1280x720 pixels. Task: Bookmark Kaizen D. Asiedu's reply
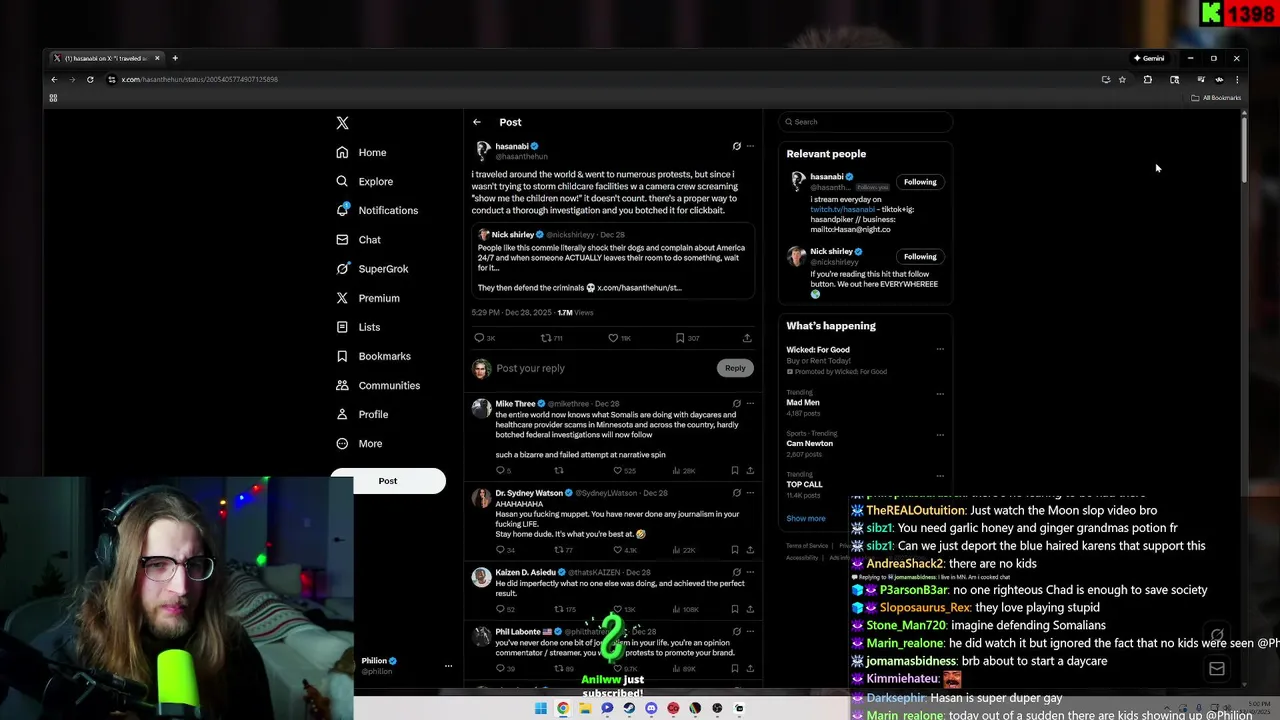point(734,609)
